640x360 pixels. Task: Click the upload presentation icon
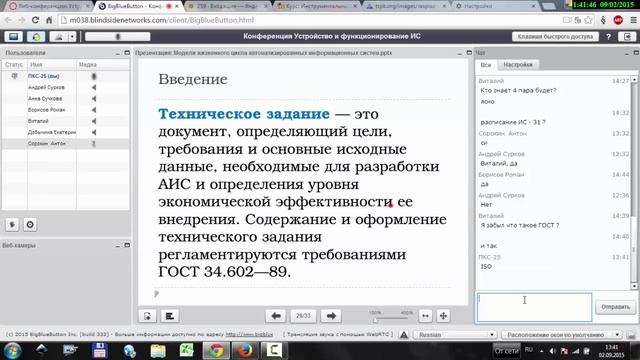tap(147, 316)
